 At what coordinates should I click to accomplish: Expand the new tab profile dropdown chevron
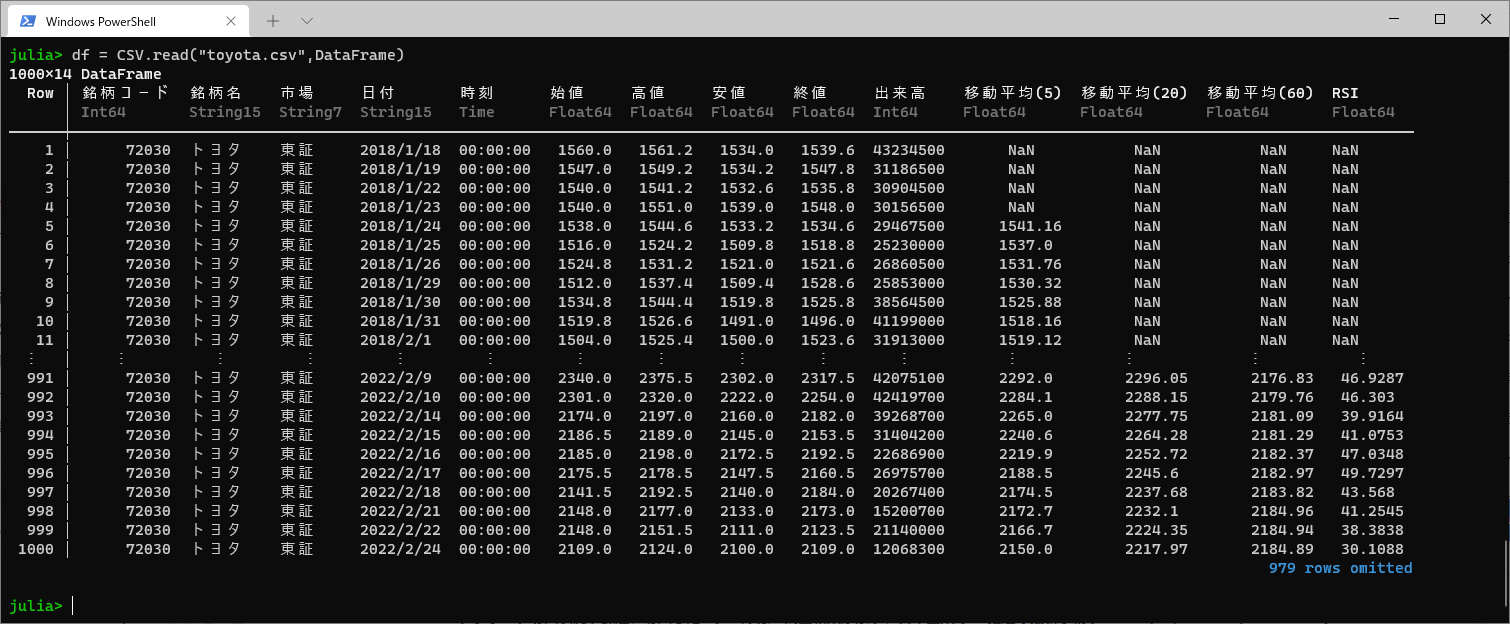tap(307, 21)
